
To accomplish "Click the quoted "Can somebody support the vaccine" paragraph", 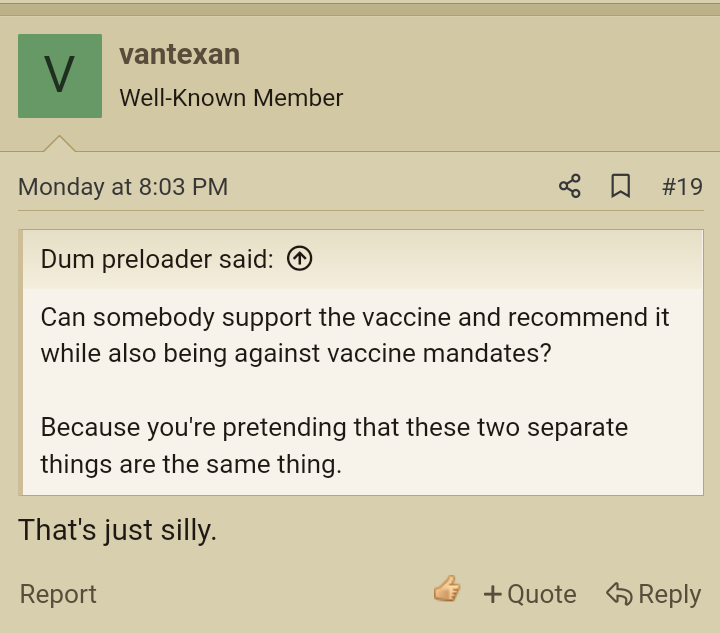I will point(354,335).
